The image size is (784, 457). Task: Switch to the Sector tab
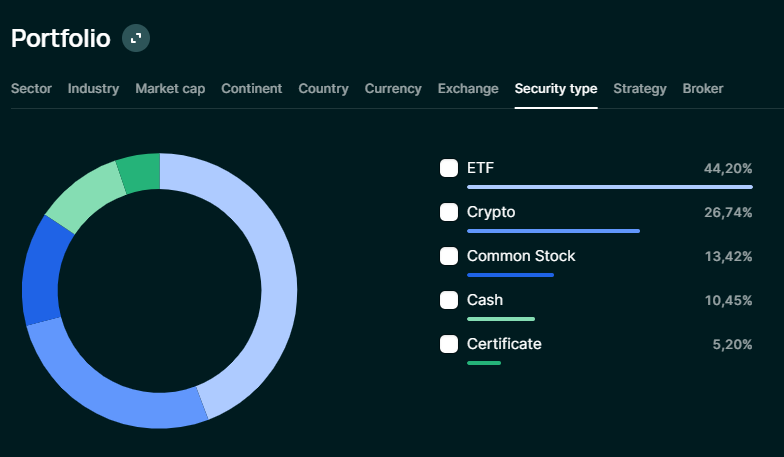[x=31, y=88]
